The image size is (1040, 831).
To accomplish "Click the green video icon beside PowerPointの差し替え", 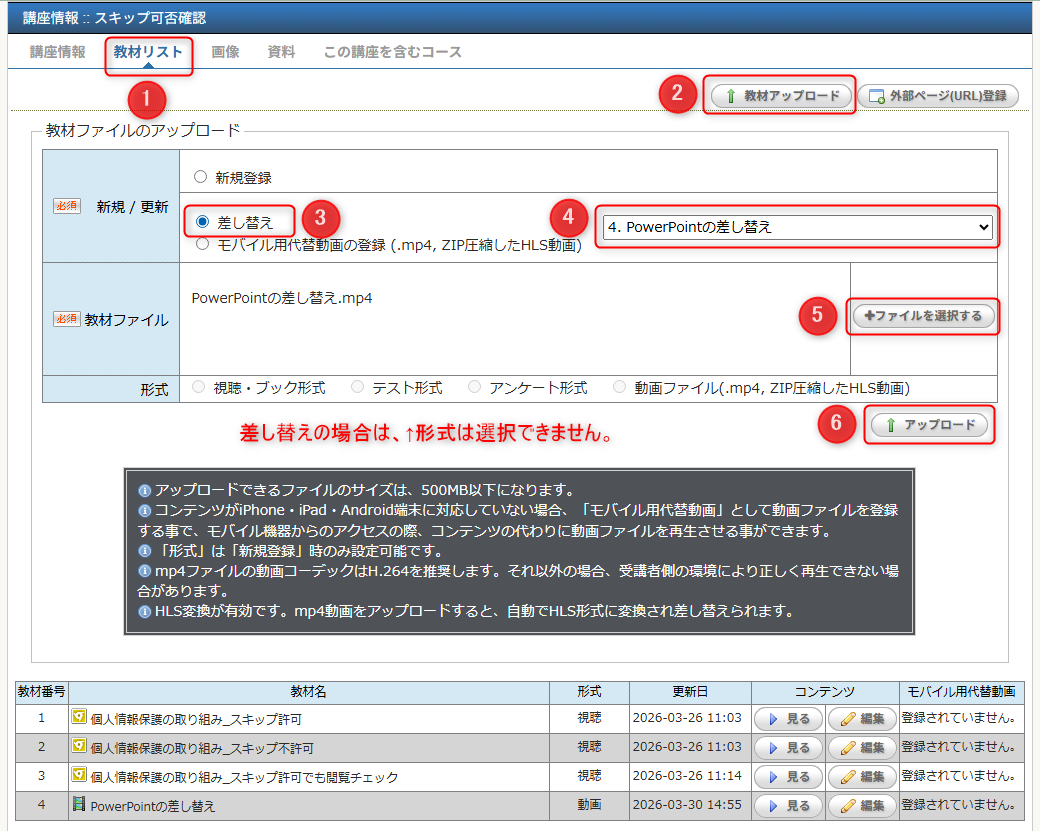I will 78,806.
